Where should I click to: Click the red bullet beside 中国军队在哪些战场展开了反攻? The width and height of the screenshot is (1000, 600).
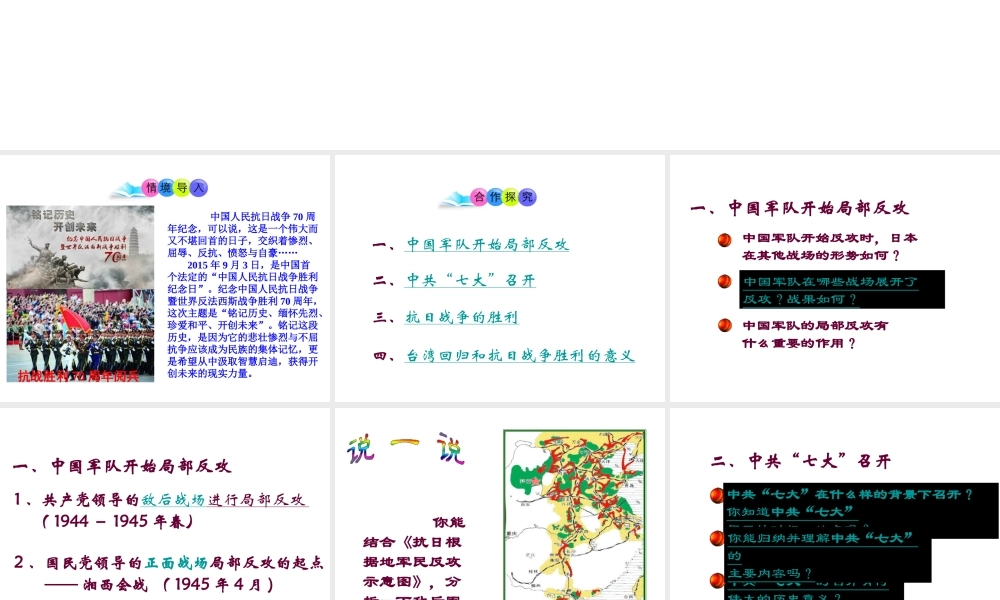[x=724, y=281]
